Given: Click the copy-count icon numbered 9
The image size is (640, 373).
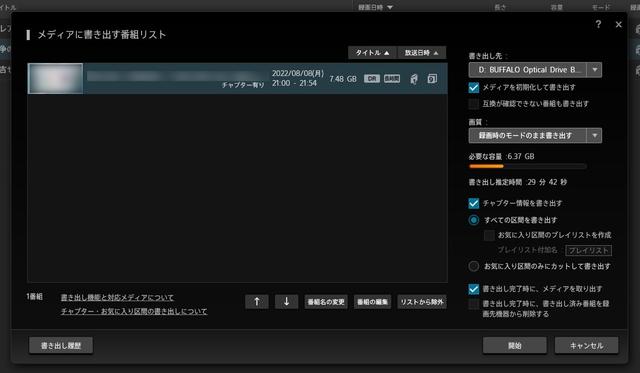Looking at the screenshot, I should (x=432, y=79).
